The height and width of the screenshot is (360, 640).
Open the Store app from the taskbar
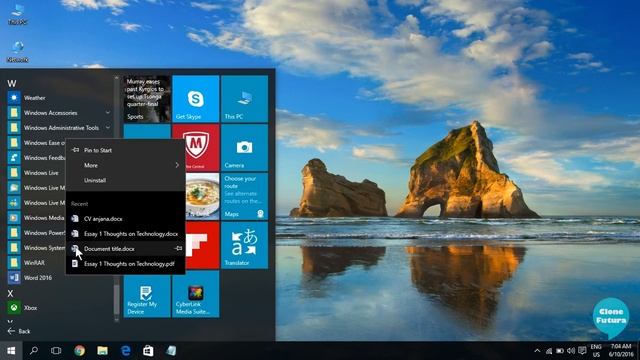point(148,351)
